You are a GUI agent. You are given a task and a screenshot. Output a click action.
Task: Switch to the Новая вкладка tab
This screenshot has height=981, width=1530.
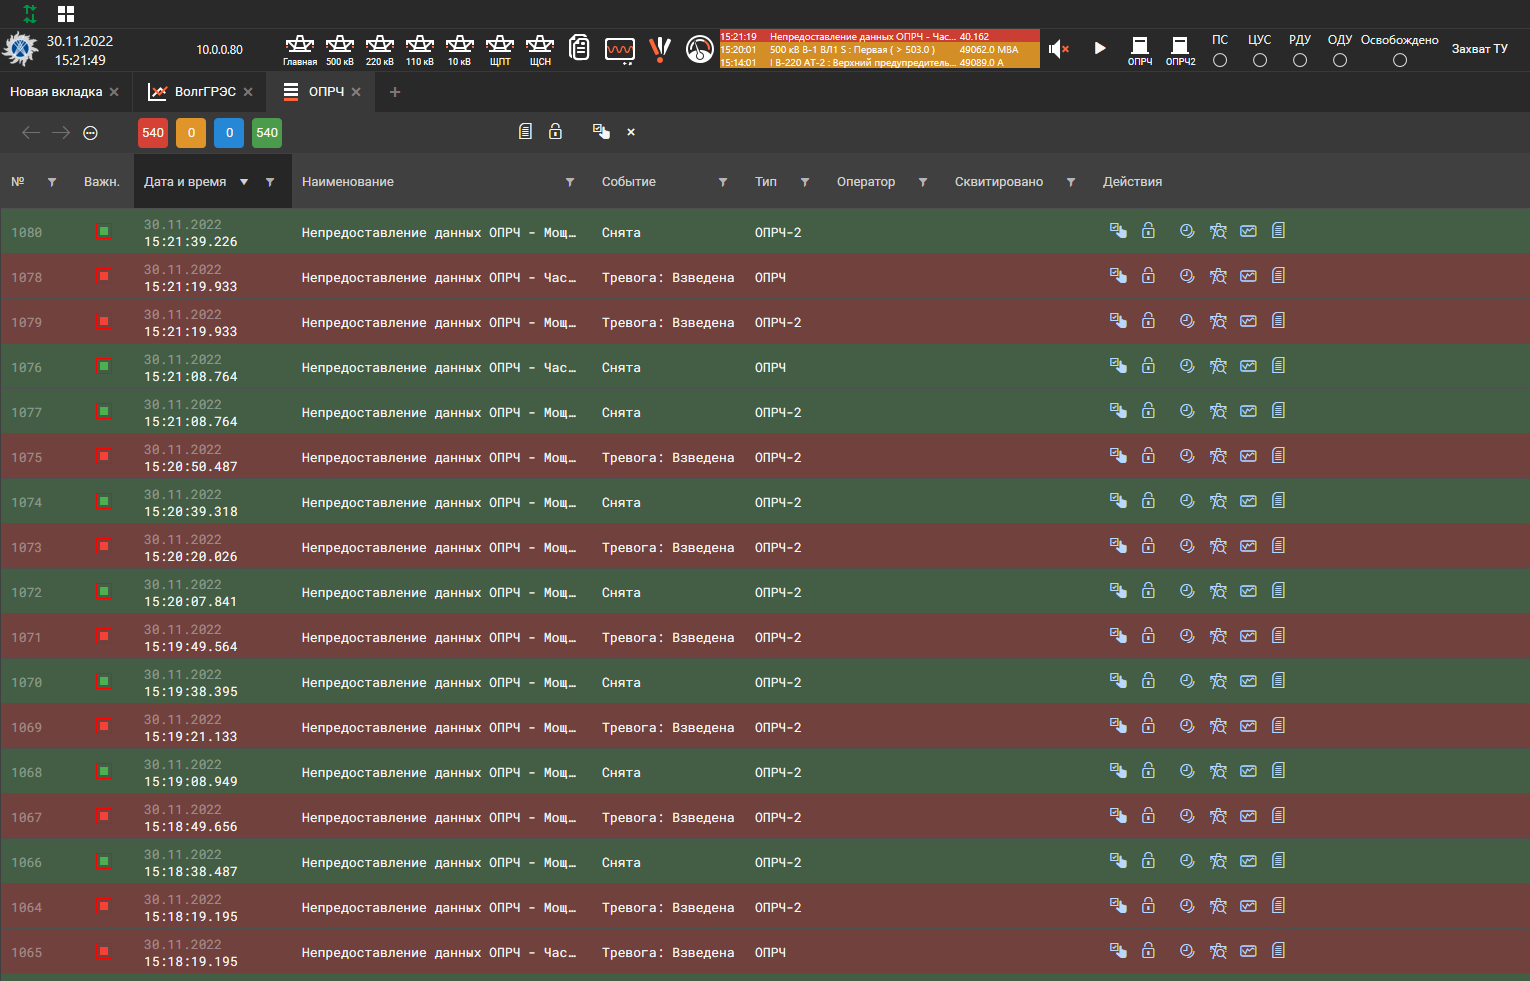point(56,92)
